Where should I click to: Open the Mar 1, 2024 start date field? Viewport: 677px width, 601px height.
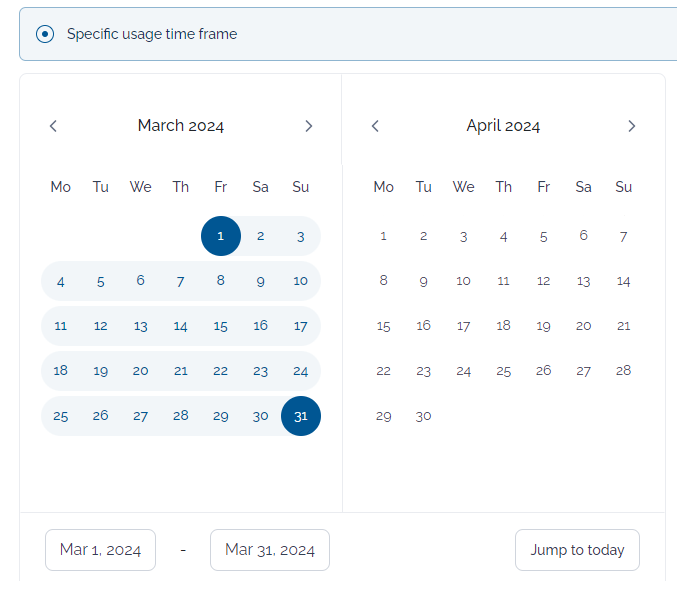[x=101, y=550]
